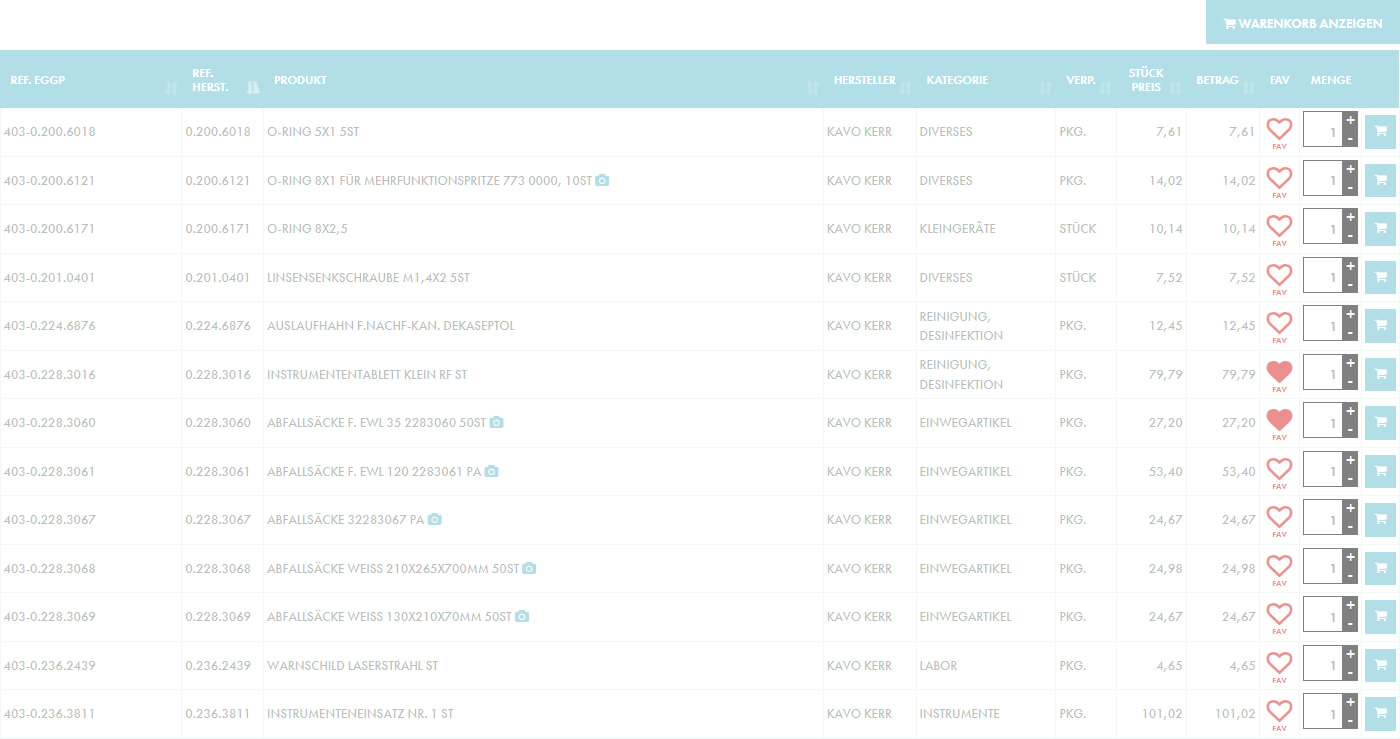
Task: Favorite ABFALLSÄCKE F. EWL 120 item
Action: pyautogui.click(x=1279, y=473)
